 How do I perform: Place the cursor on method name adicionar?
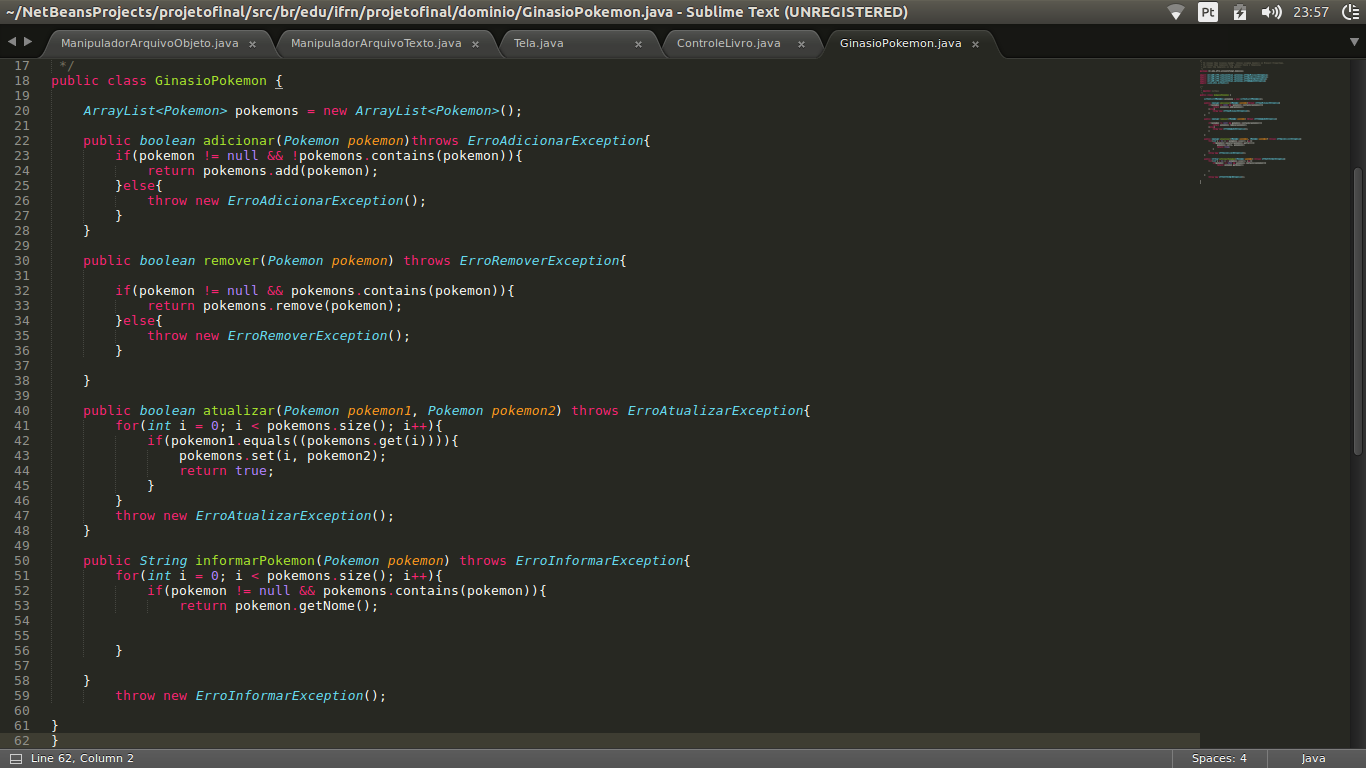coord(239,140)
